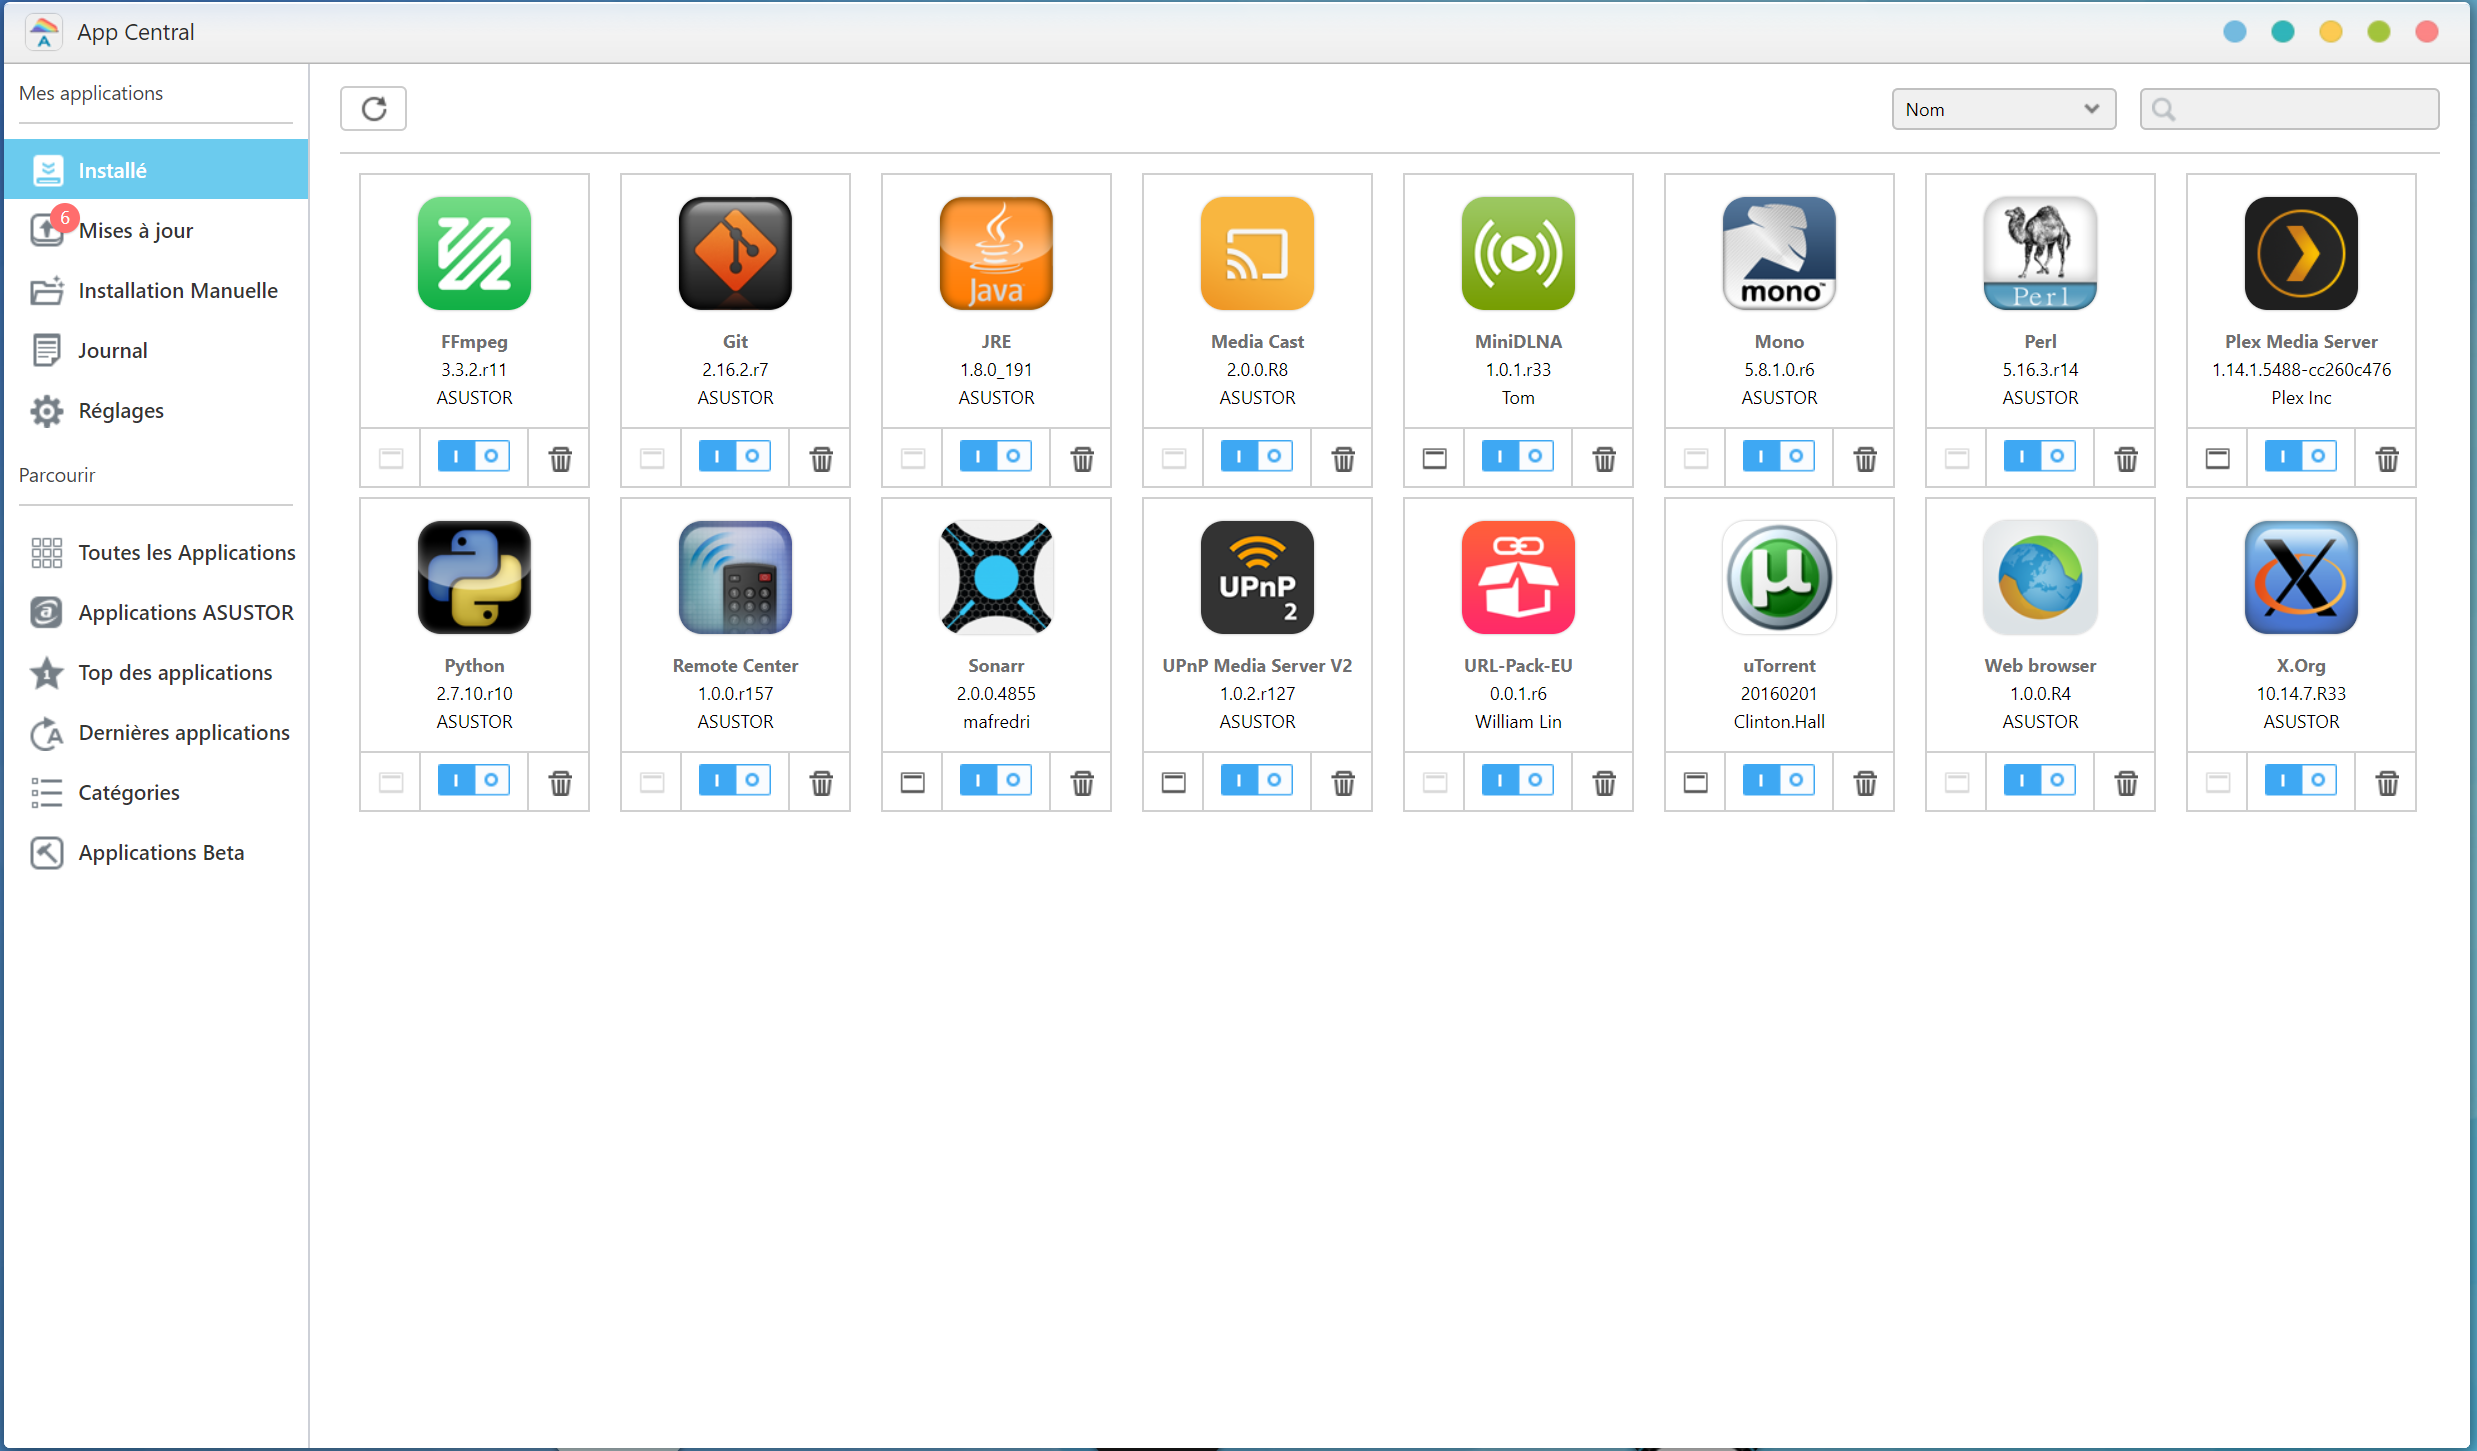
Task: Click the Plex Media Server title
Action: [2301, 341]
